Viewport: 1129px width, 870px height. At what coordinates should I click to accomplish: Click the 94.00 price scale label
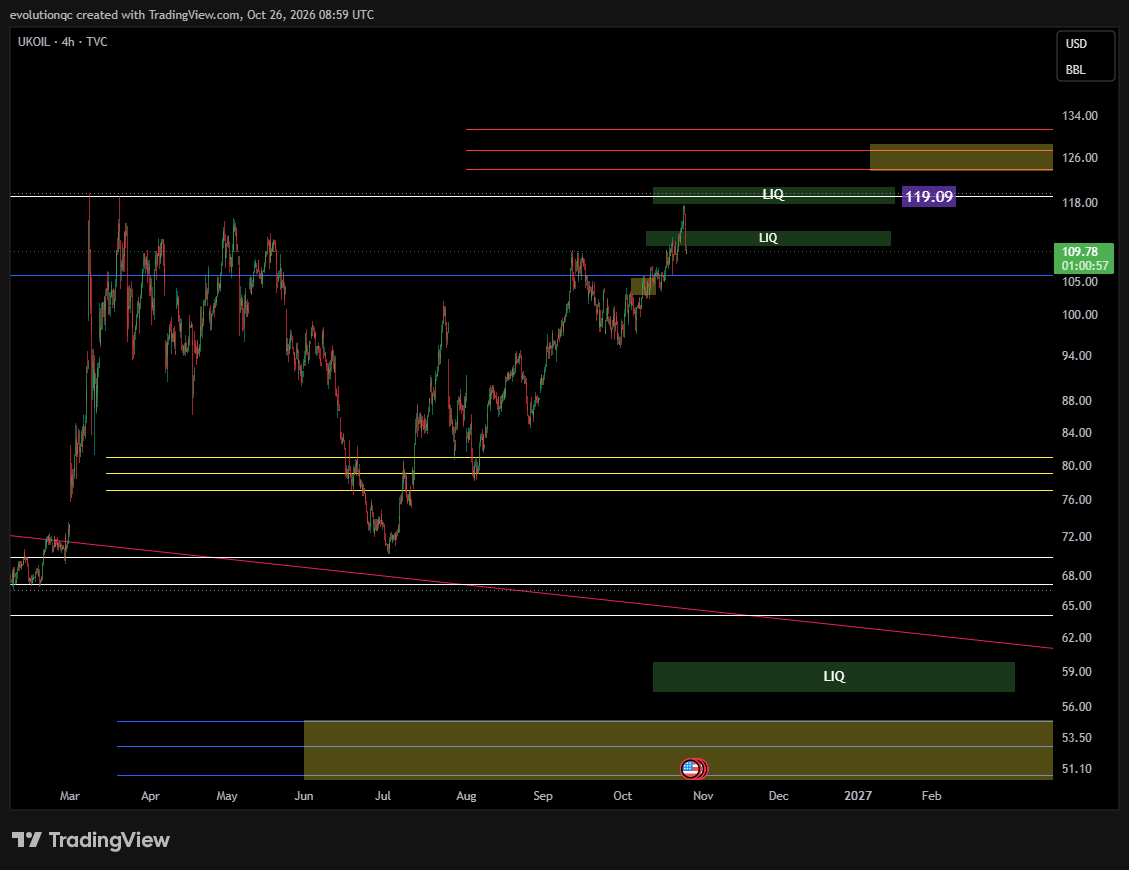coord(1076,356)
